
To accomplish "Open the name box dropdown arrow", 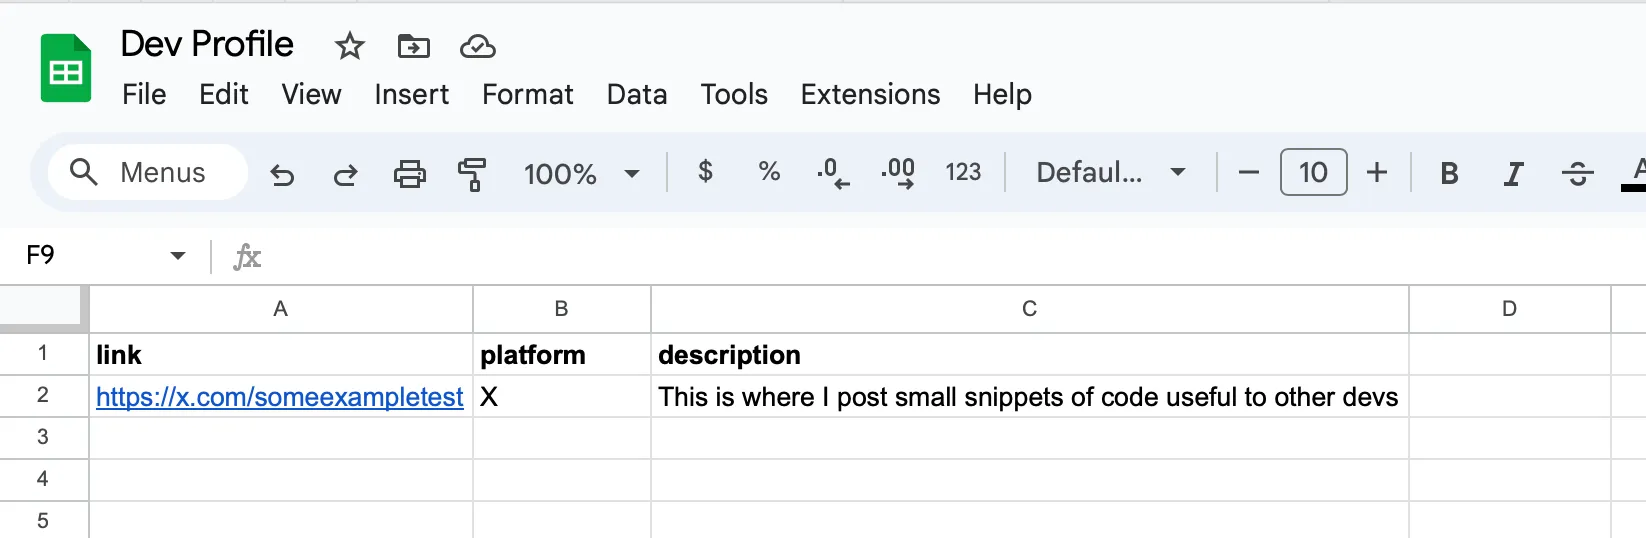I will click(x=178, y=256).
